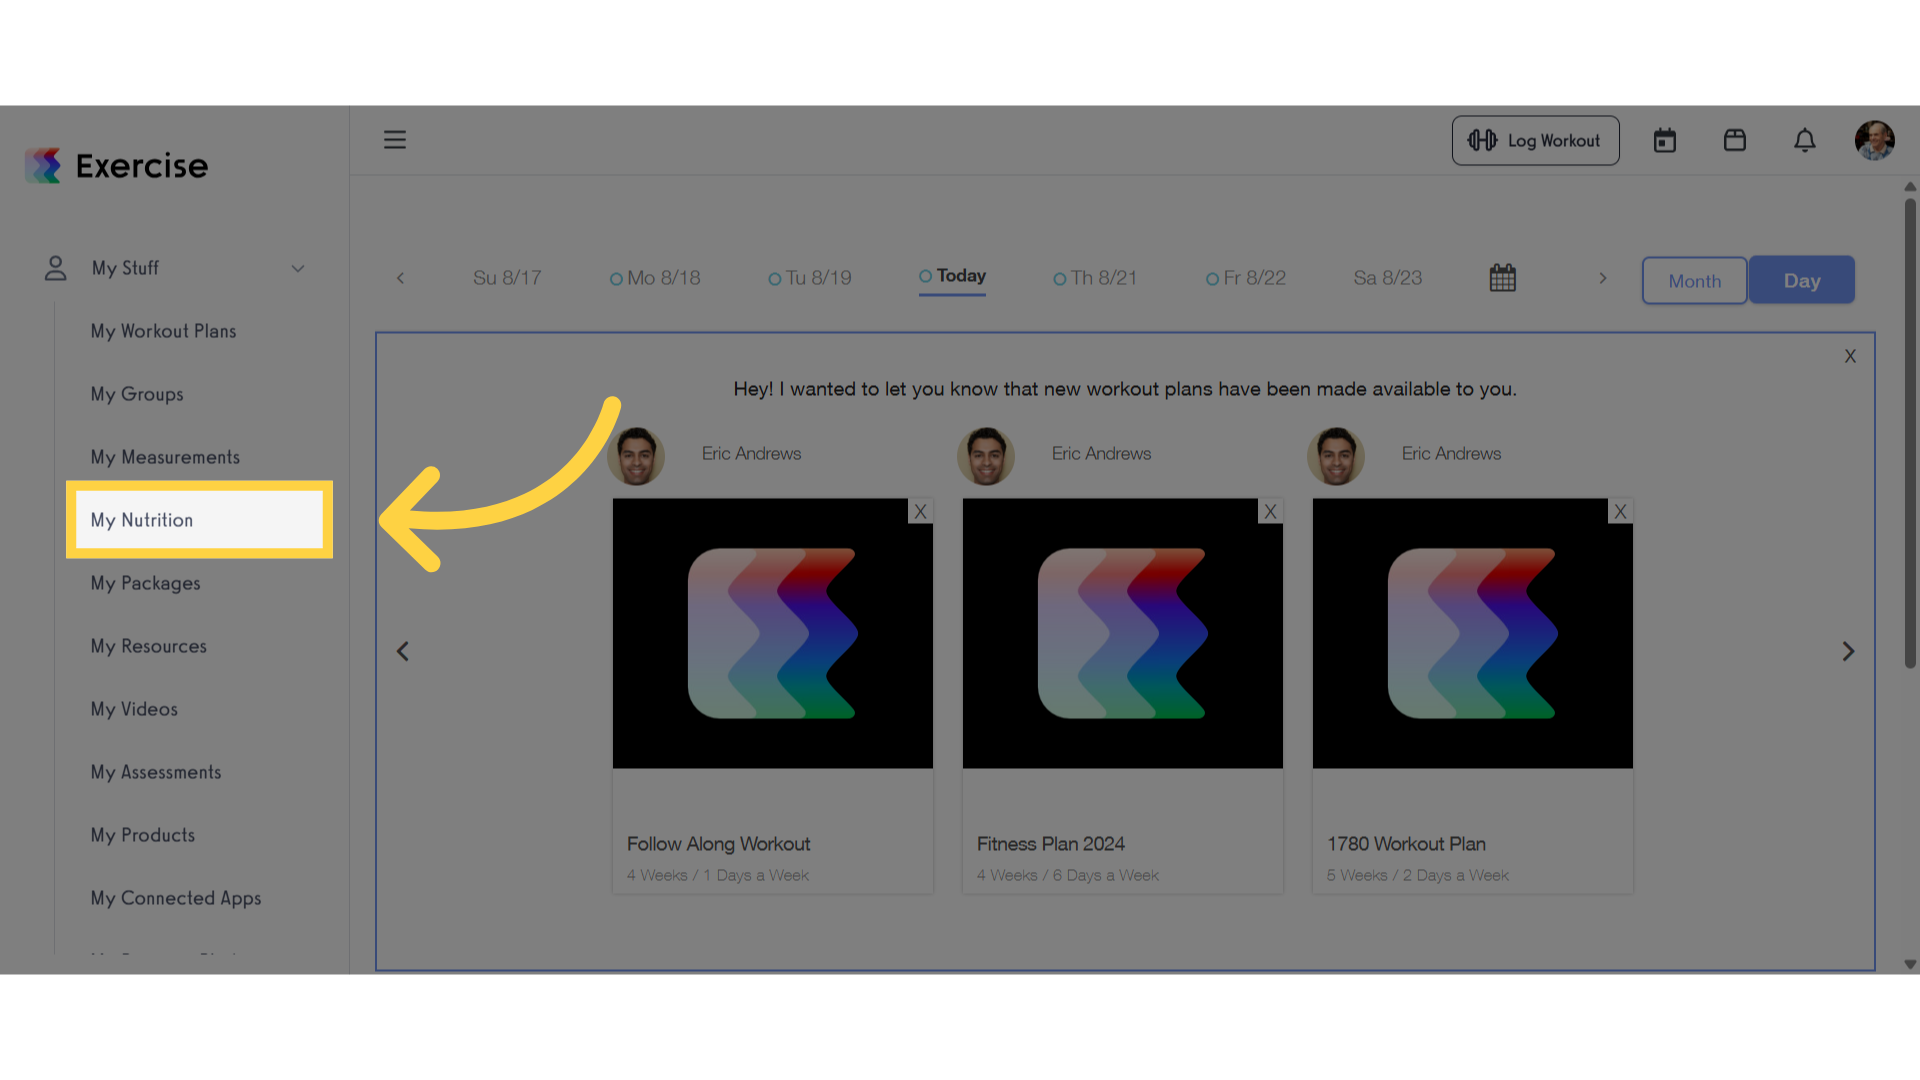Open the shopping bag icon
Image resolution: width=1920 pixels, height=1080 pixels.
click(x=1735, y=140)
